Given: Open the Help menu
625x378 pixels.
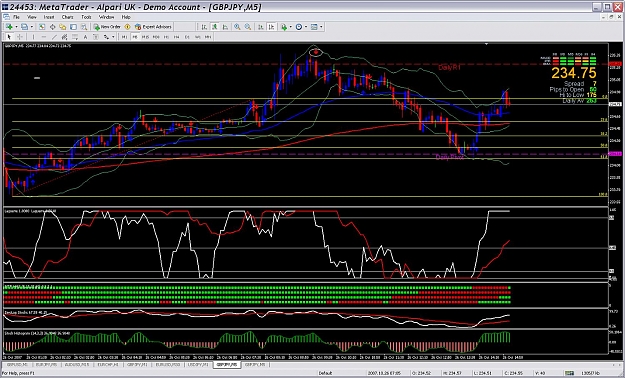Looking at the screenshot, I should coord(126,17).
